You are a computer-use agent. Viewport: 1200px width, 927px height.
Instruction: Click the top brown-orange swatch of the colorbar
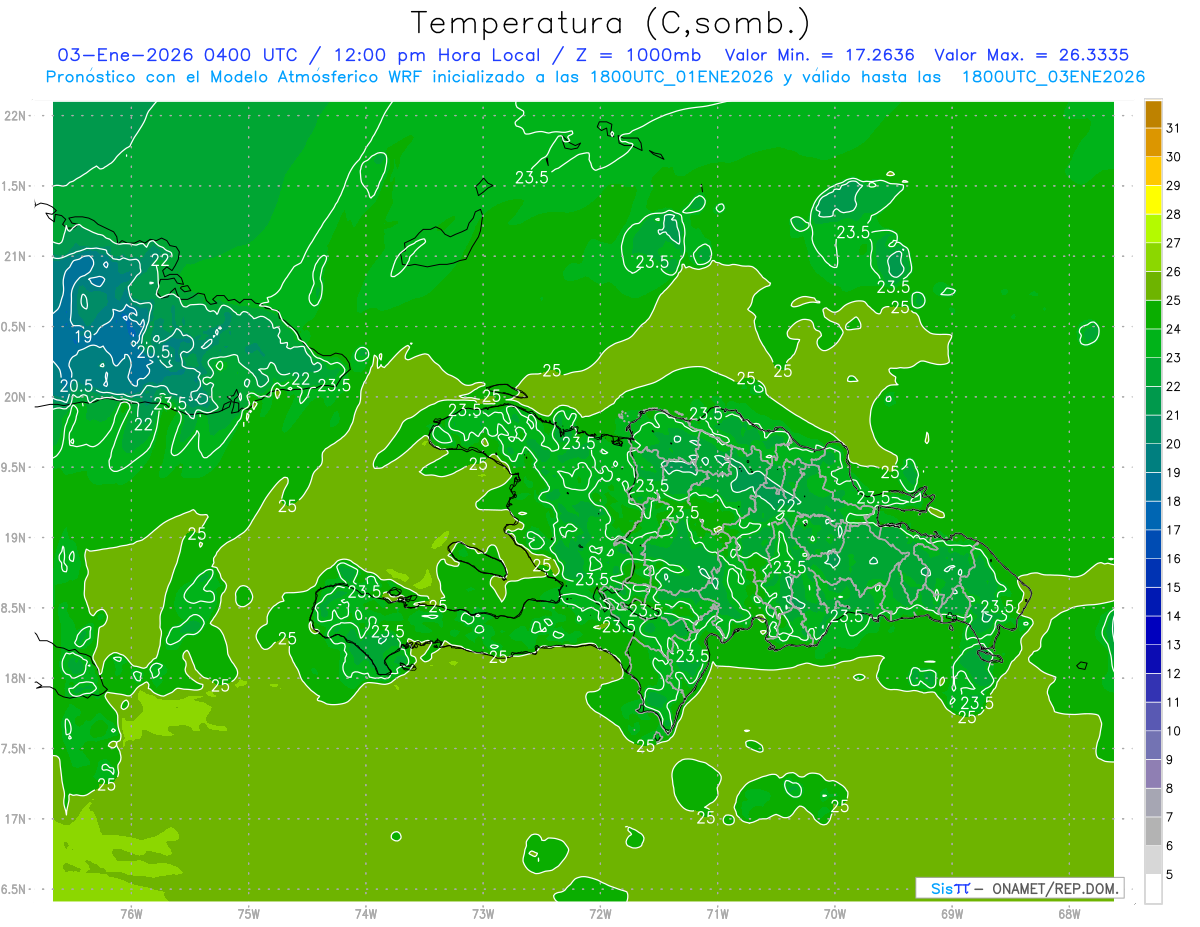pyautogui.click(x=1153, y=116)
